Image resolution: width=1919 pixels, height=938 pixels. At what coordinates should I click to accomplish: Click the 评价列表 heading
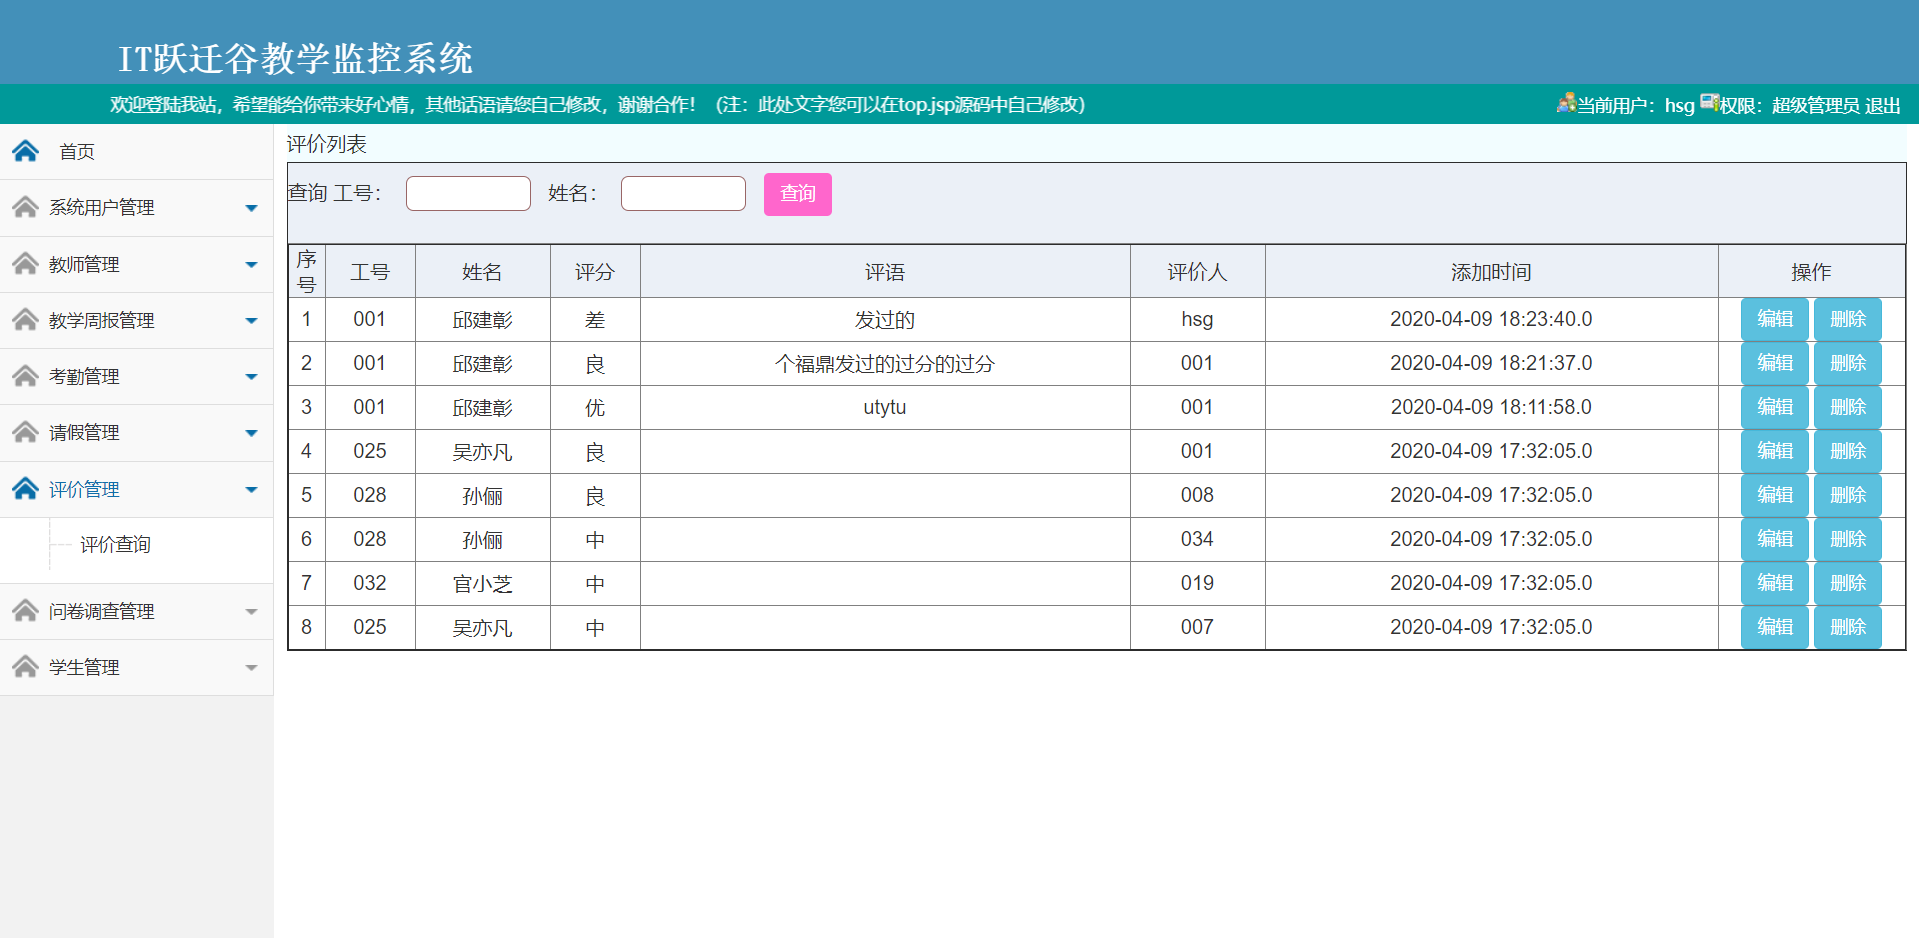327,144
